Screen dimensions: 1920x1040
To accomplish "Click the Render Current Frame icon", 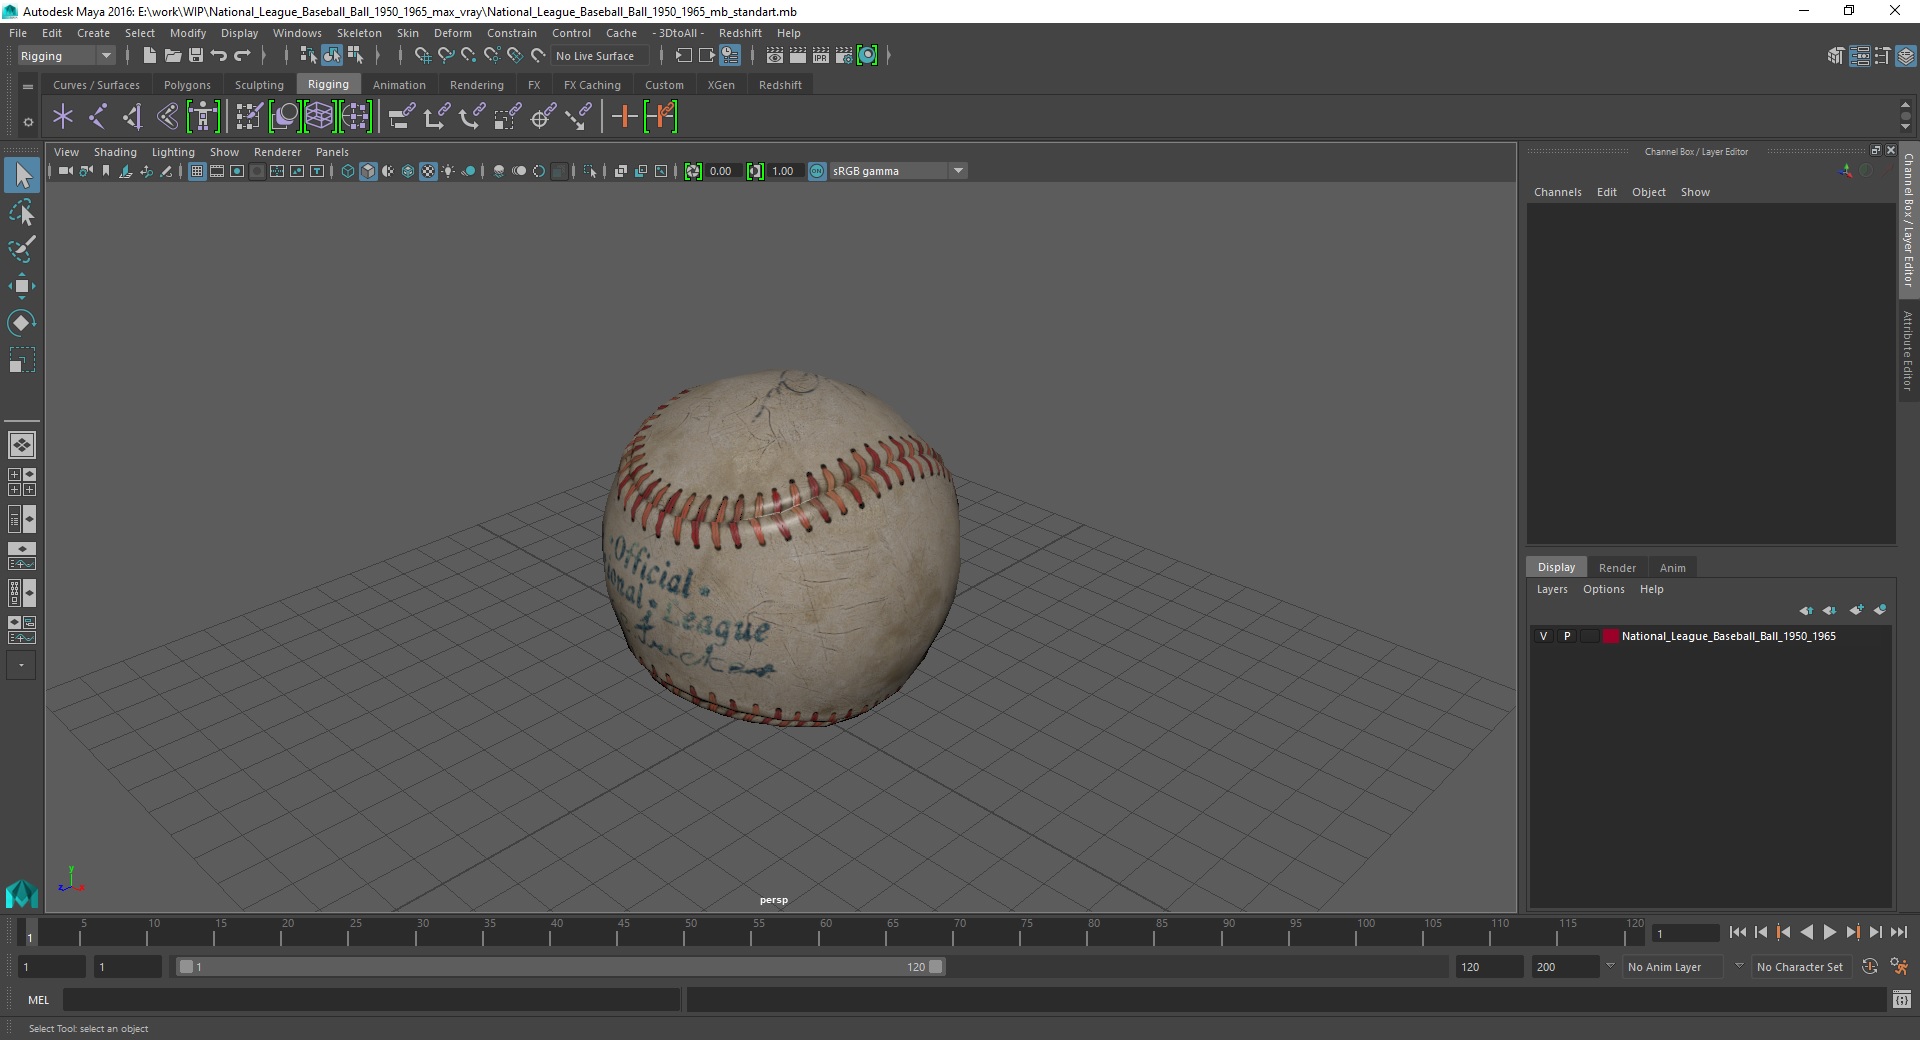I will (x=798, y=56).
